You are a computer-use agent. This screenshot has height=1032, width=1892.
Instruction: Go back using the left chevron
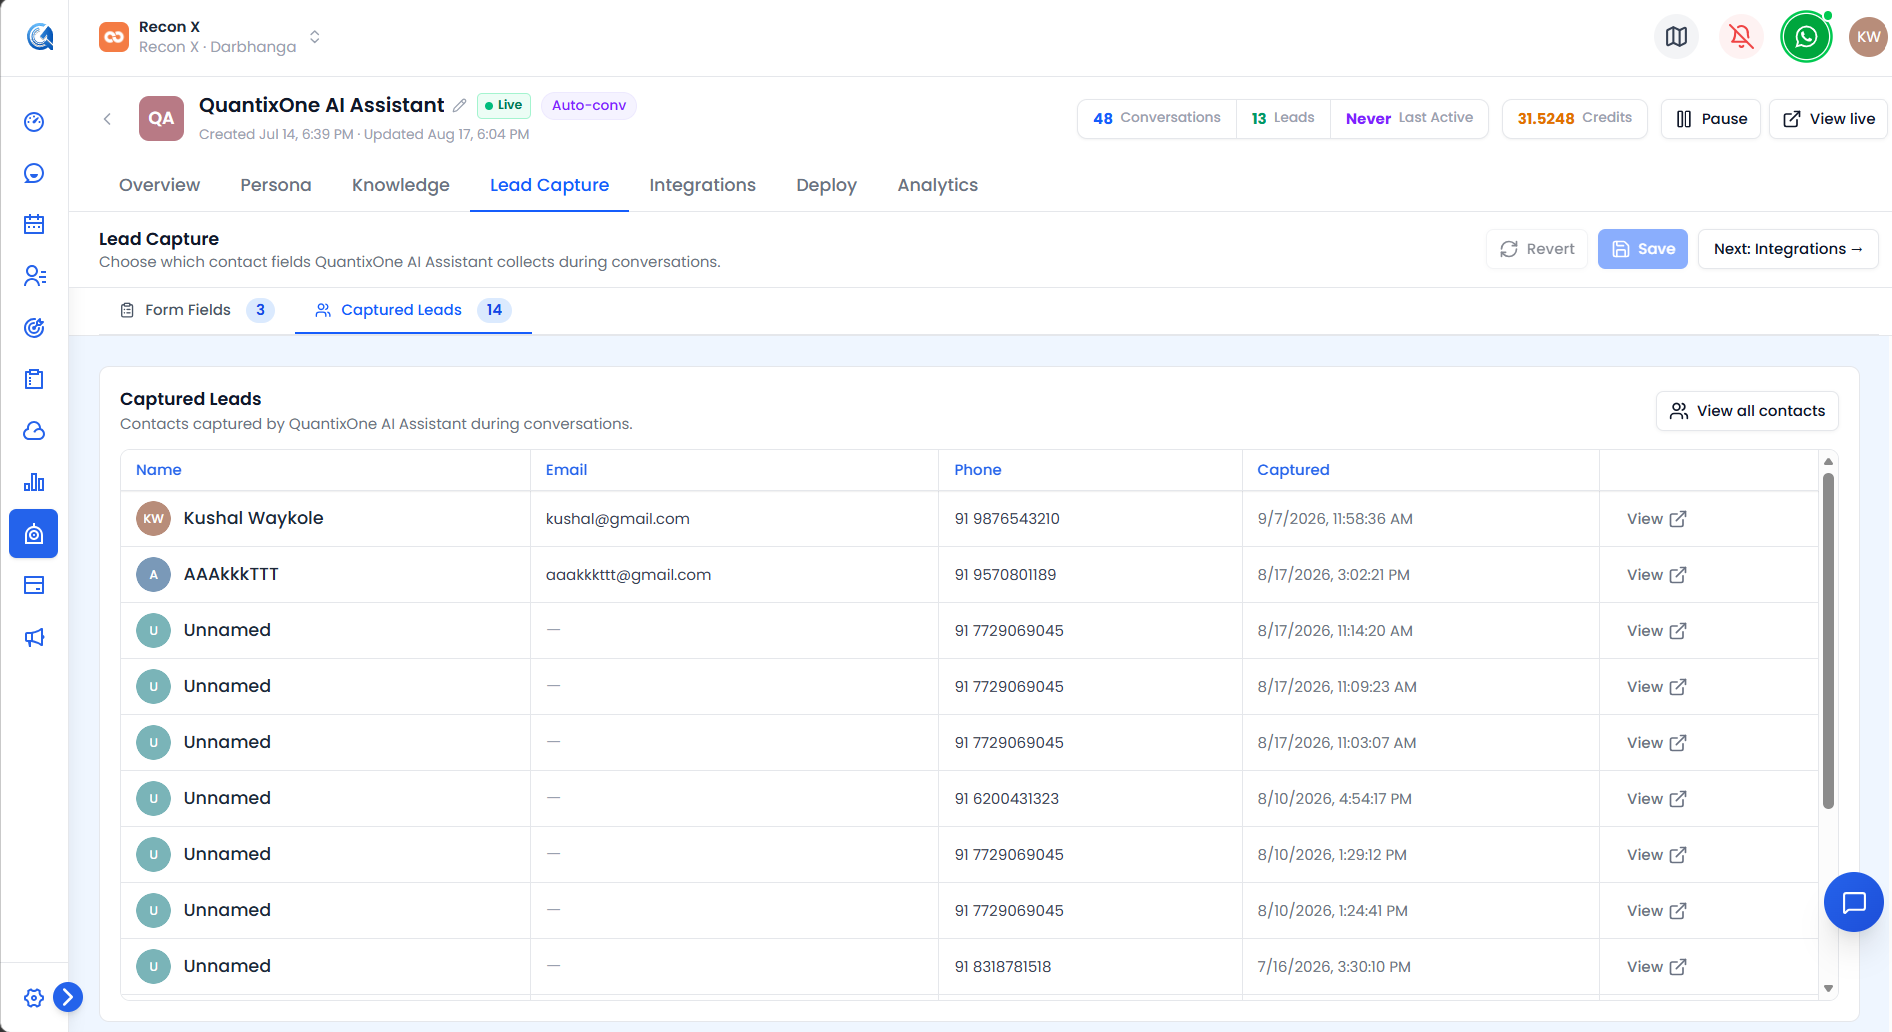pyautogui.click(x=107, y=119)
